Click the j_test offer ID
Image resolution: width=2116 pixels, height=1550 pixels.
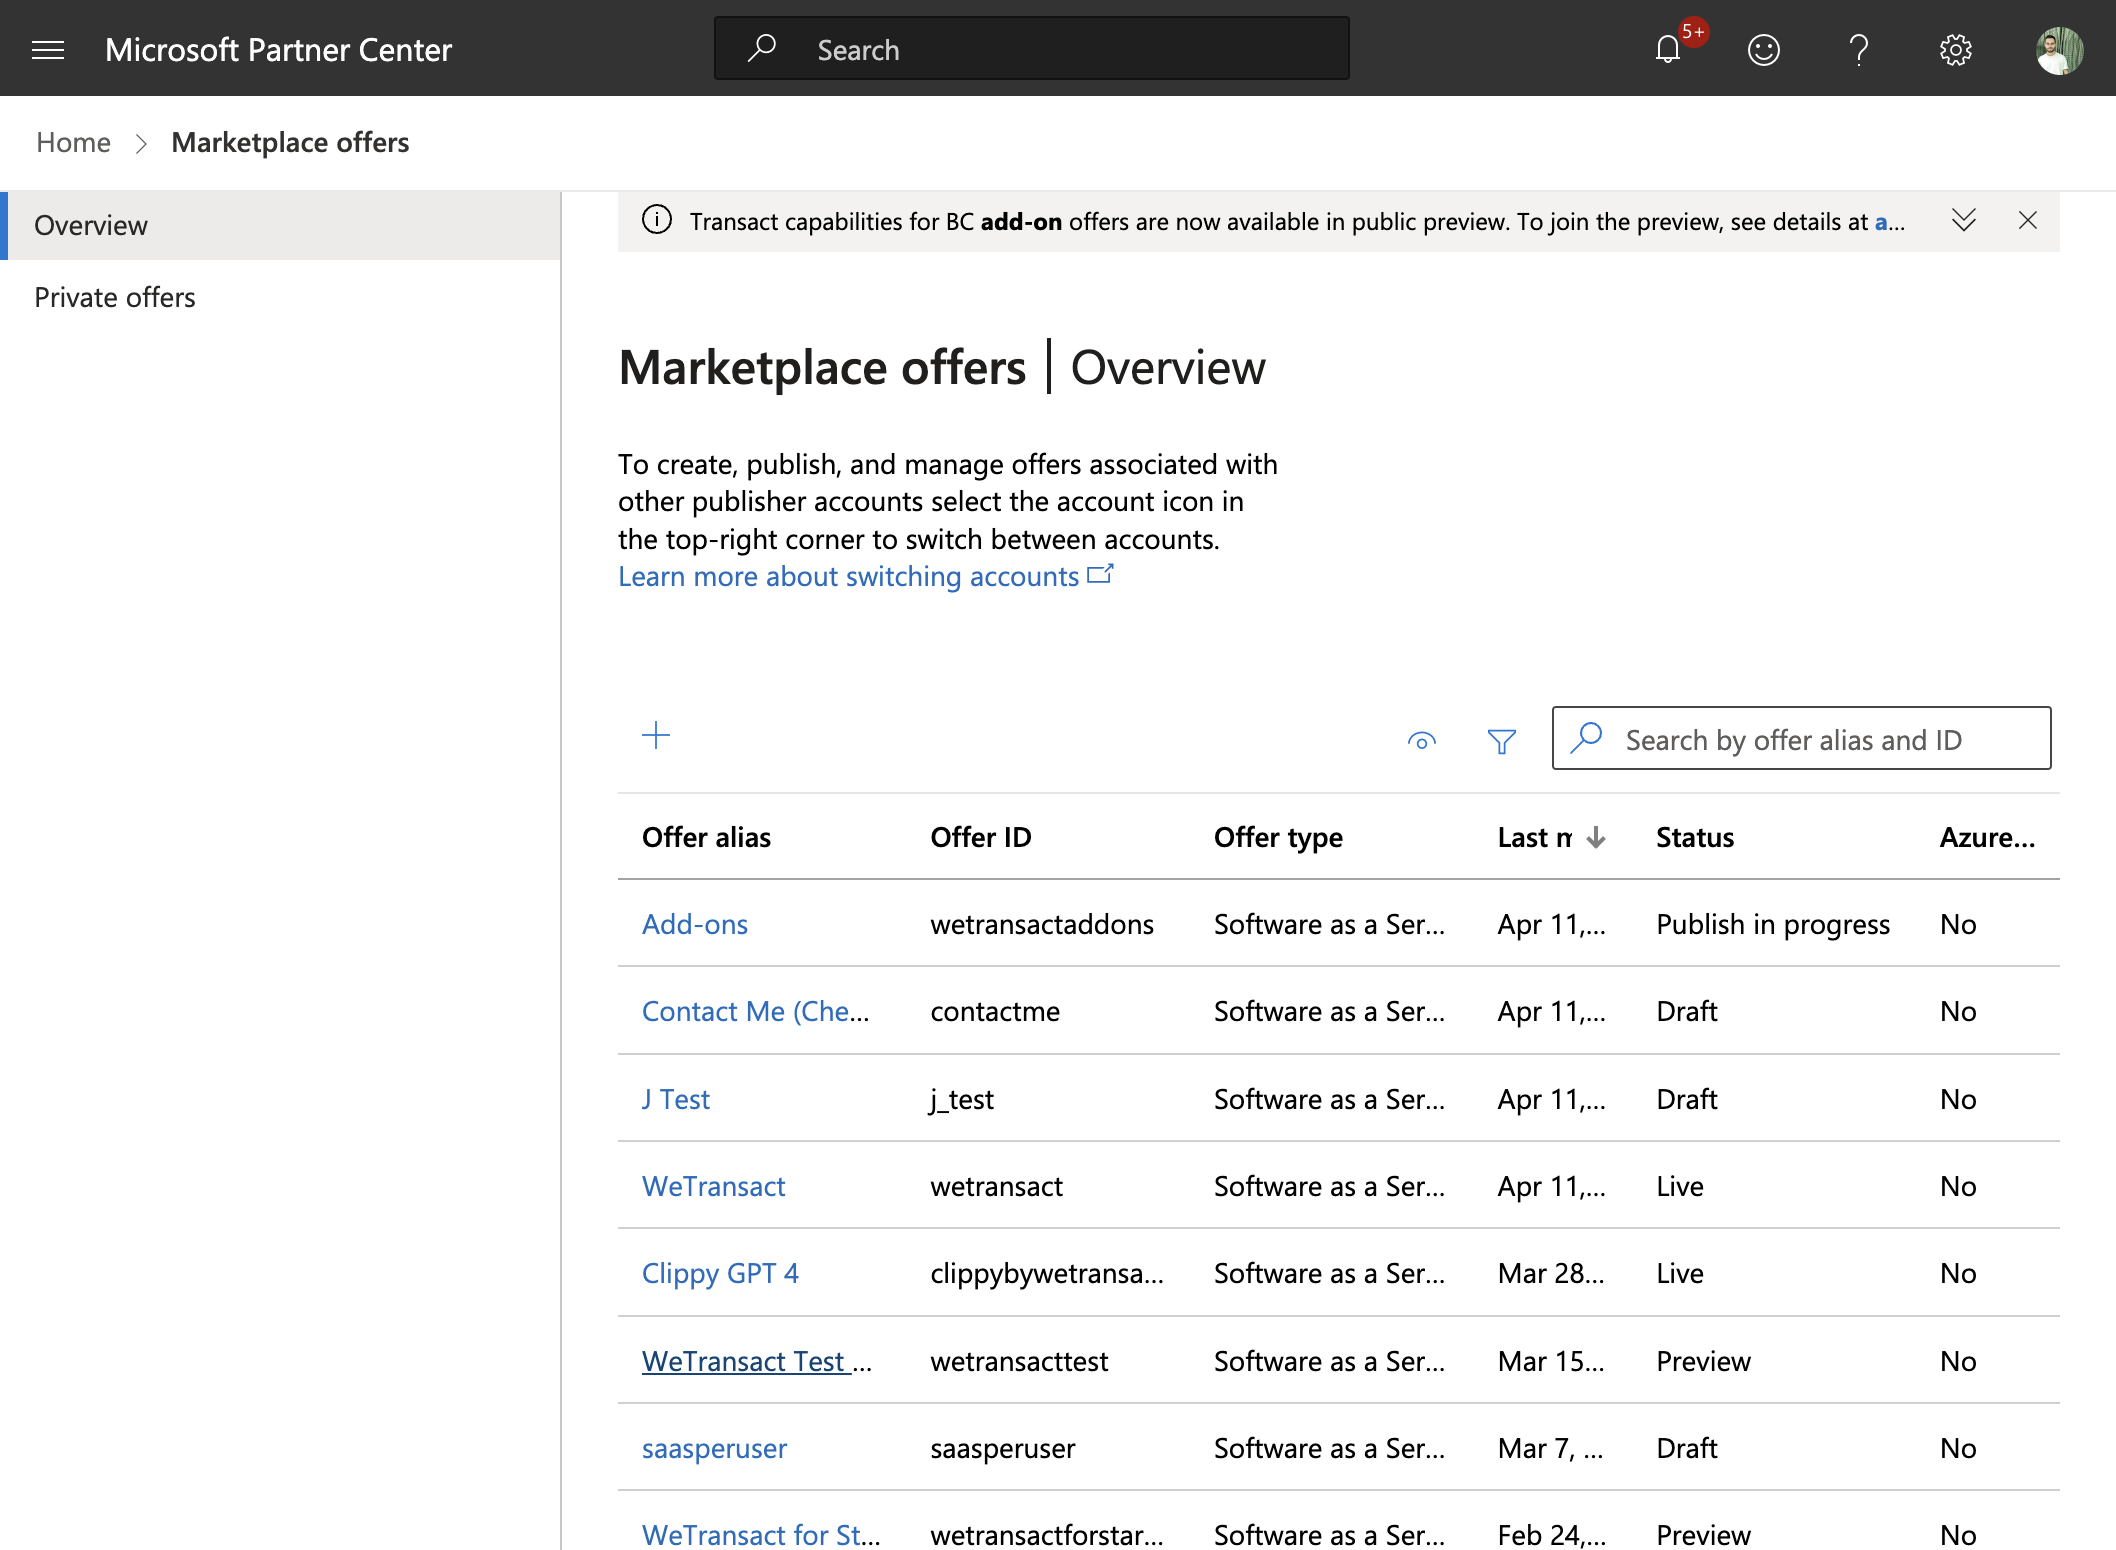pos(962,1099)
